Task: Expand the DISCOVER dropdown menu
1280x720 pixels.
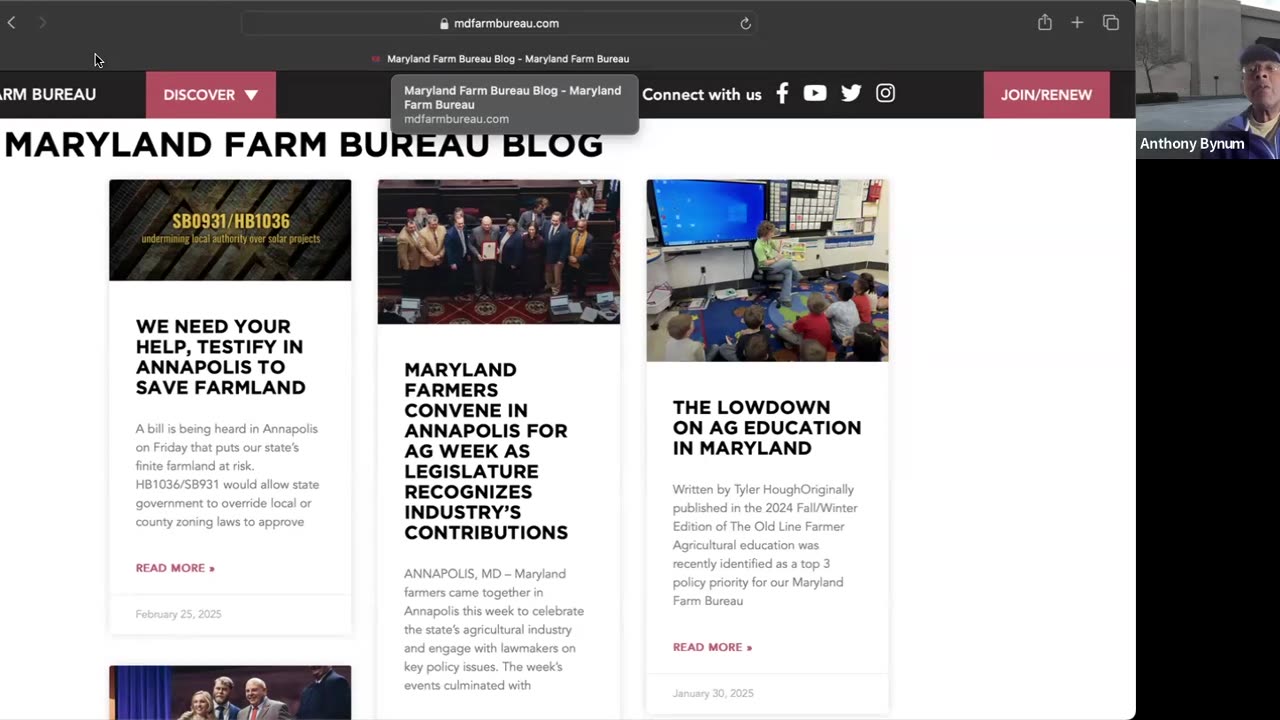Action: pyautogui.click(x=211, y=95)
